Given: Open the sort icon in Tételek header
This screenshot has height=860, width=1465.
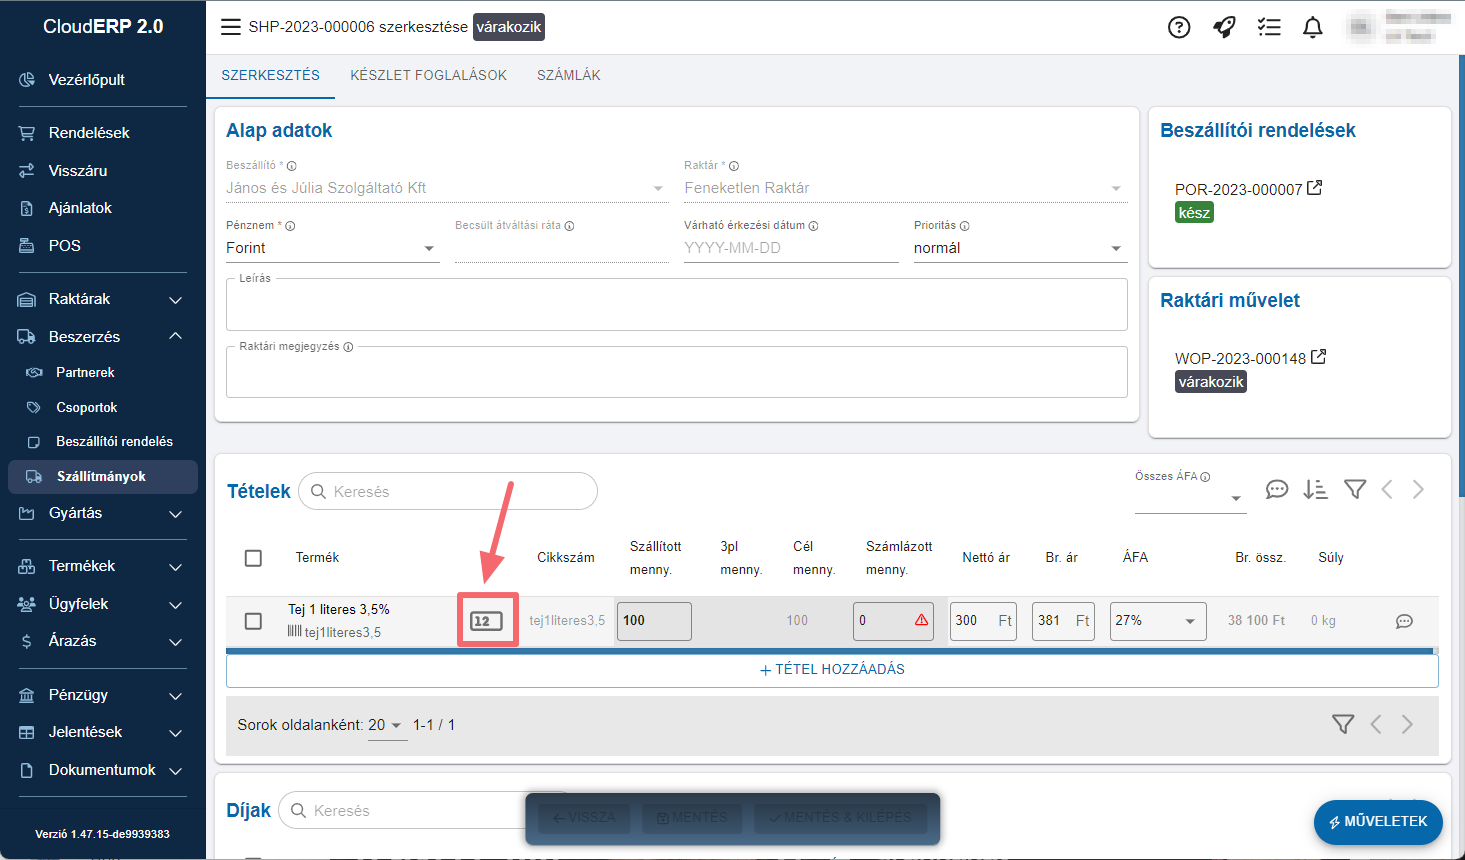Looking at the screenshot, I should point(1315,489).
